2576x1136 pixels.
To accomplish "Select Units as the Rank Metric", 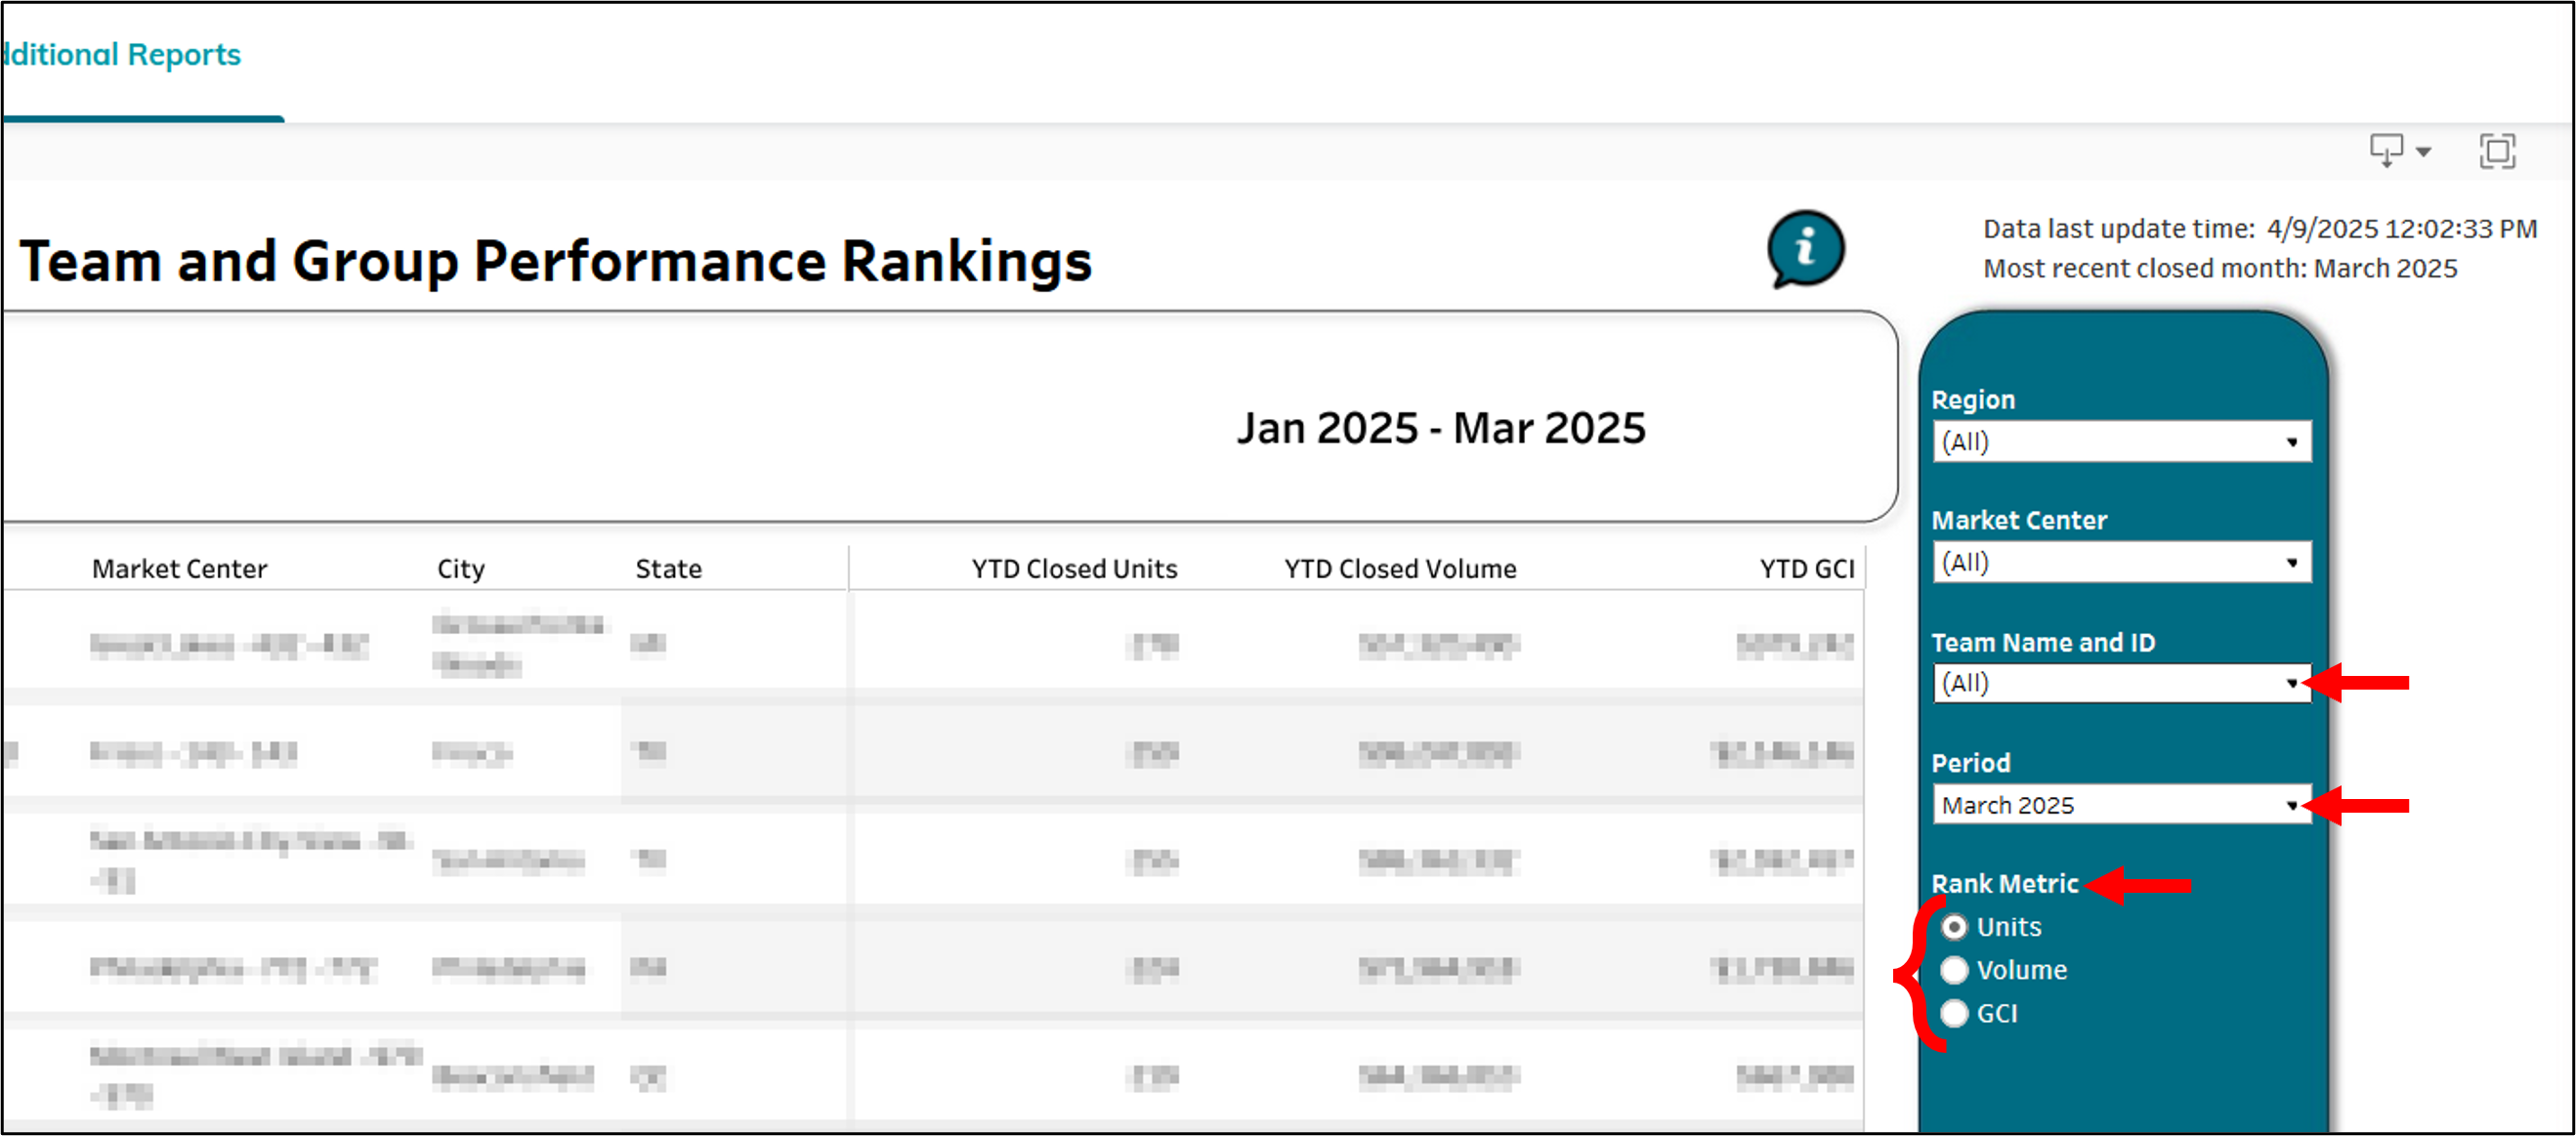I will tap(1953, 927).
